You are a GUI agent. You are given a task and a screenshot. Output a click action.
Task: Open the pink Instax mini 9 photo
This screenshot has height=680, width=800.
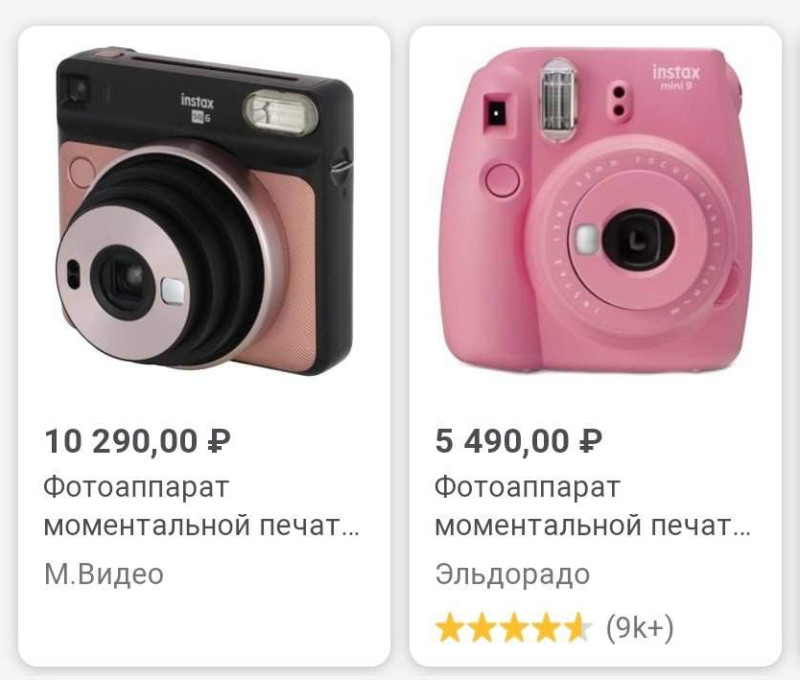pyautogui.click(x=595, y=210)
